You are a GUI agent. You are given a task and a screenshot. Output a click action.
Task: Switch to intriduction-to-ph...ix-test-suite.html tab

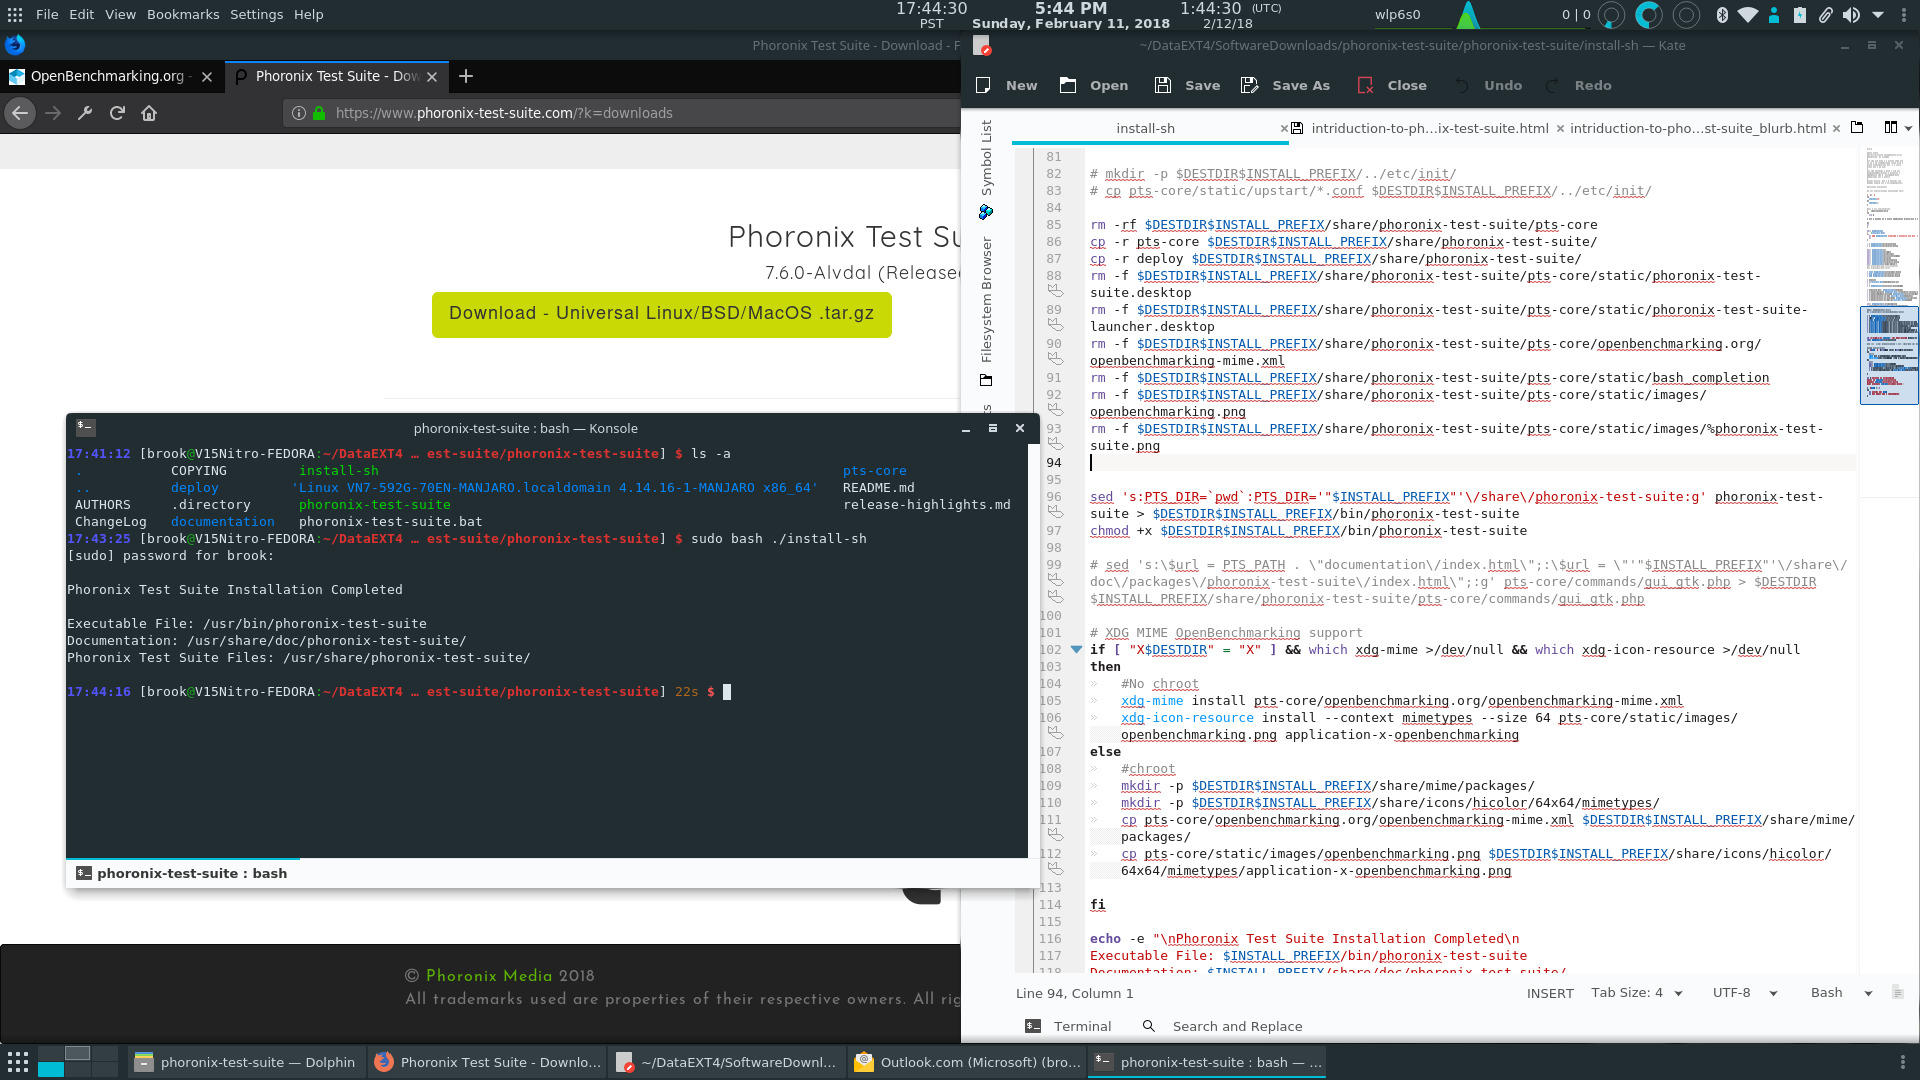1429,128
